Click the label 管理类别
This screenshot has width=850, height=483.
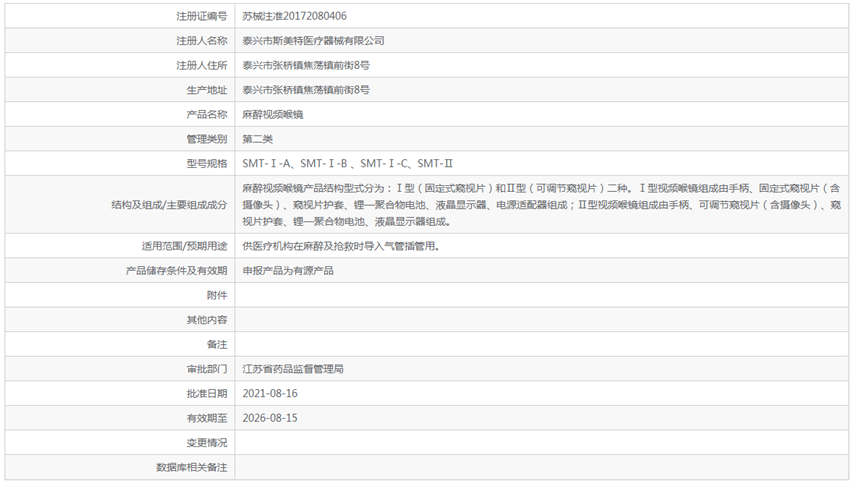coord(207,139)
